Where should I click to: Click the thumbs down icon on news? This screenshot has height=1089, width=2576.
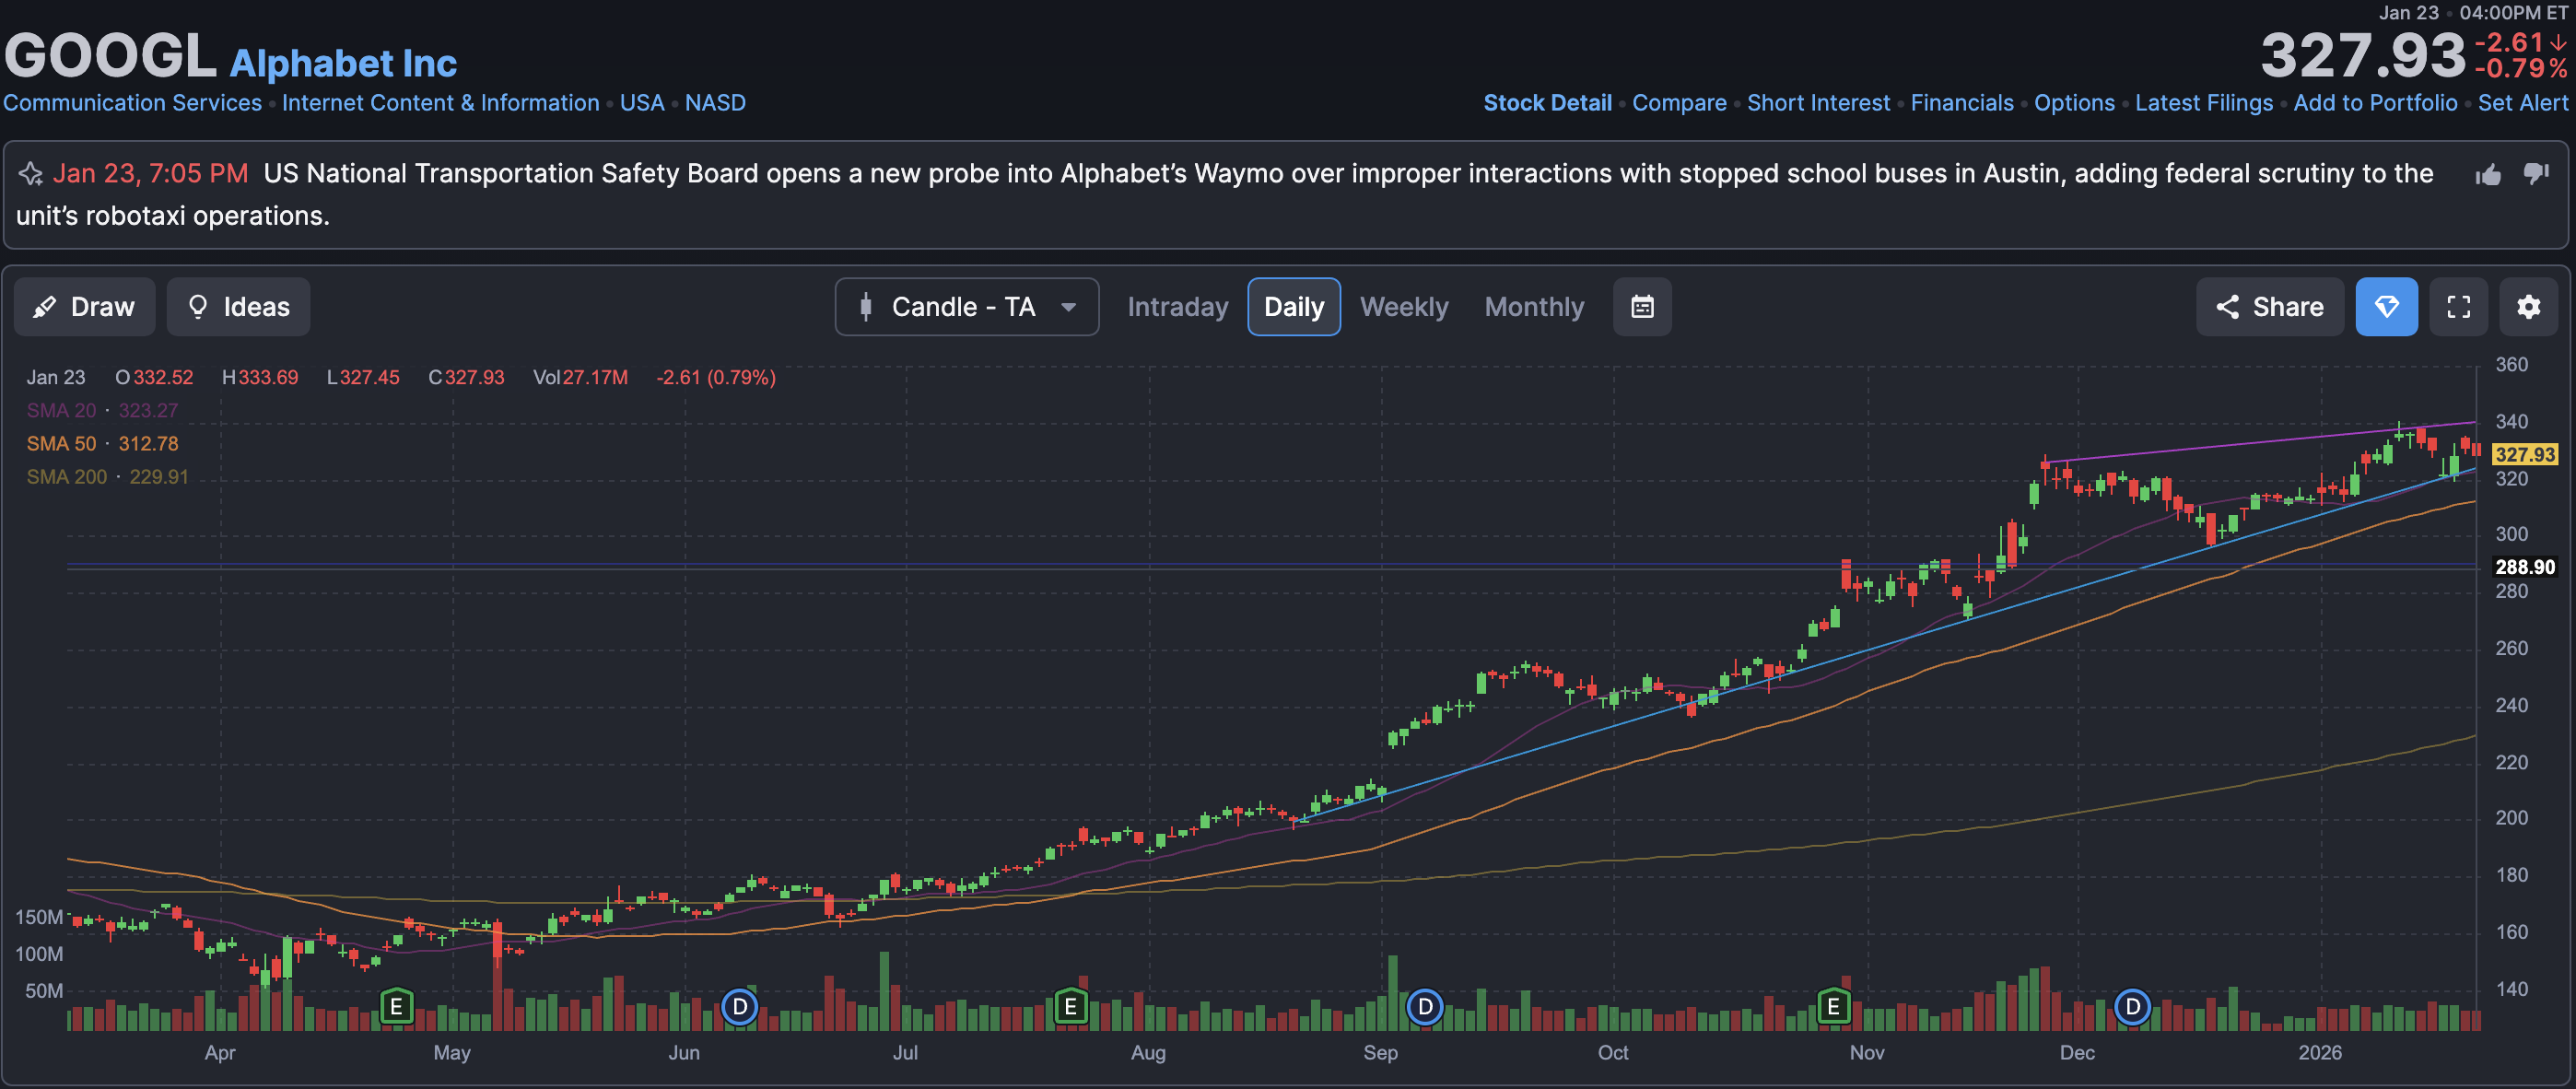pyautogui.click(x=2536, y=174)
